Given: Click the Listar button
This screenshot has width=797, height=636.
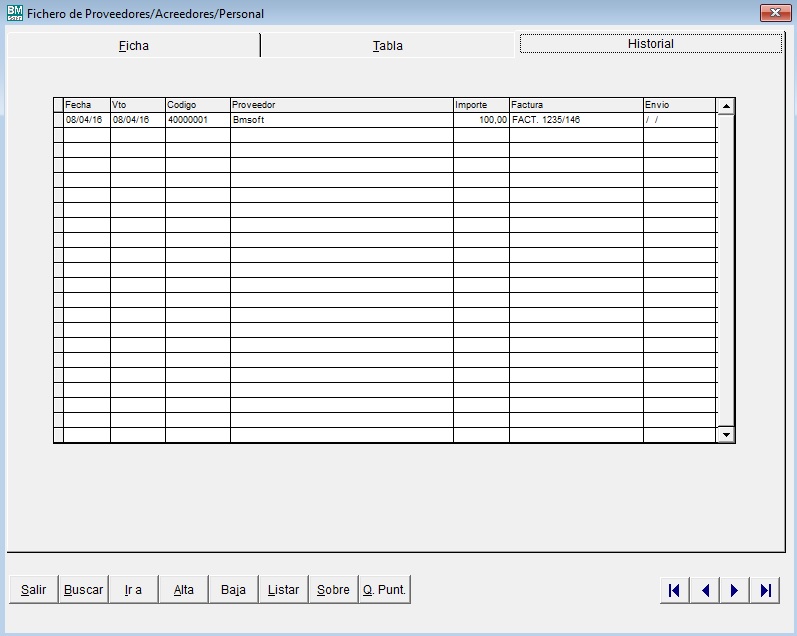Looking at the screenshot, I should tap(283, 590).
